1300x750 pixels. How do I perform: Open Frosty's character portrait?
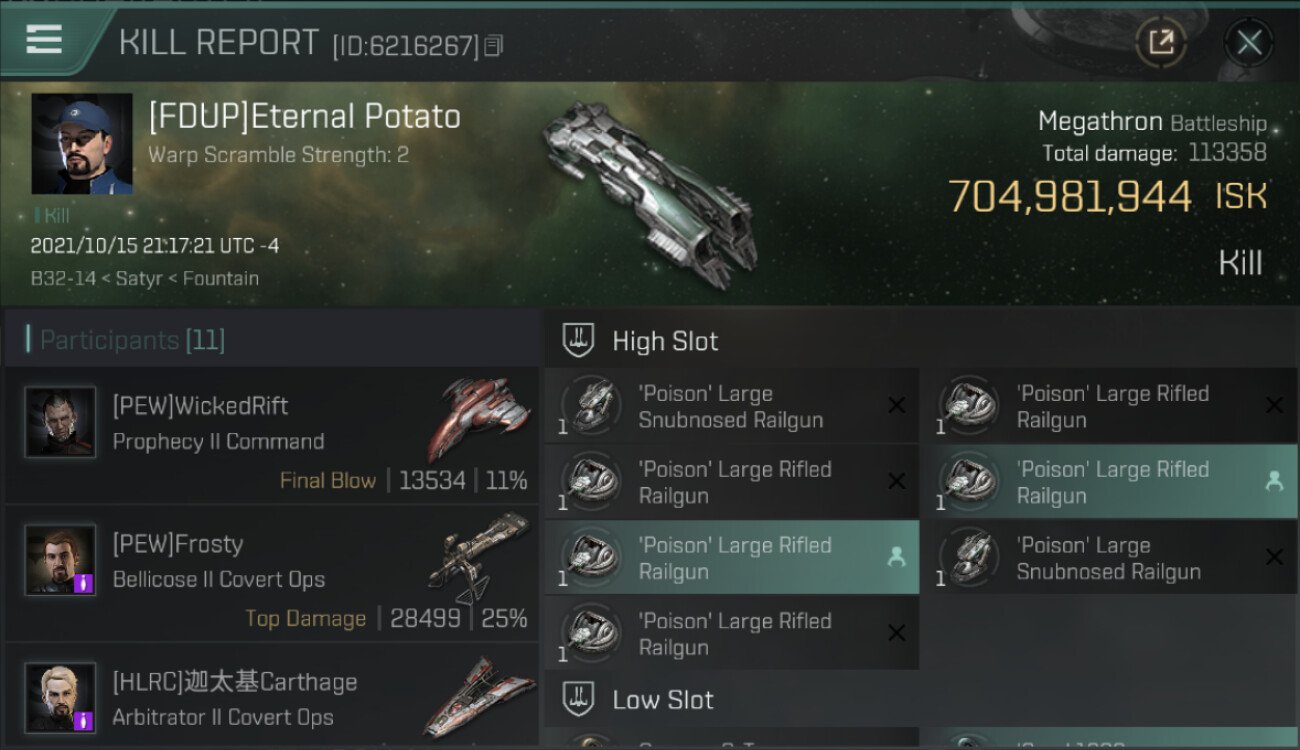coord(61,560)
